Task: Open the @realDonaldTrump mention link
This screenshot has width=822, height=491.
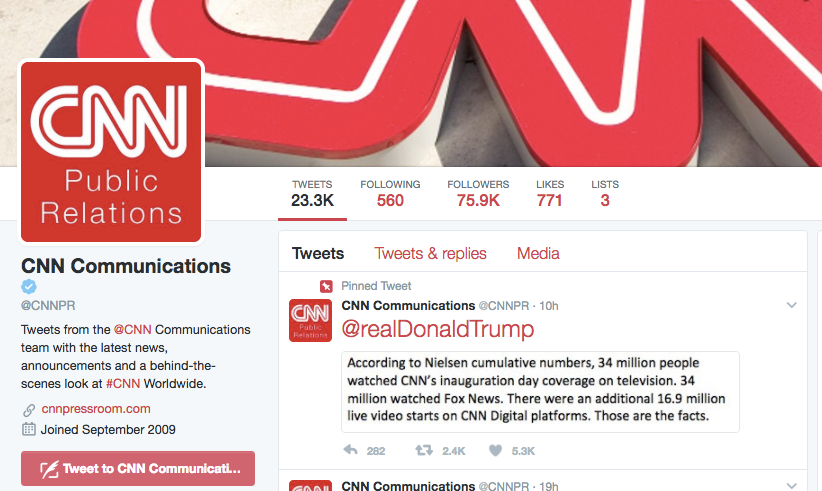Action: click(438, 329)
